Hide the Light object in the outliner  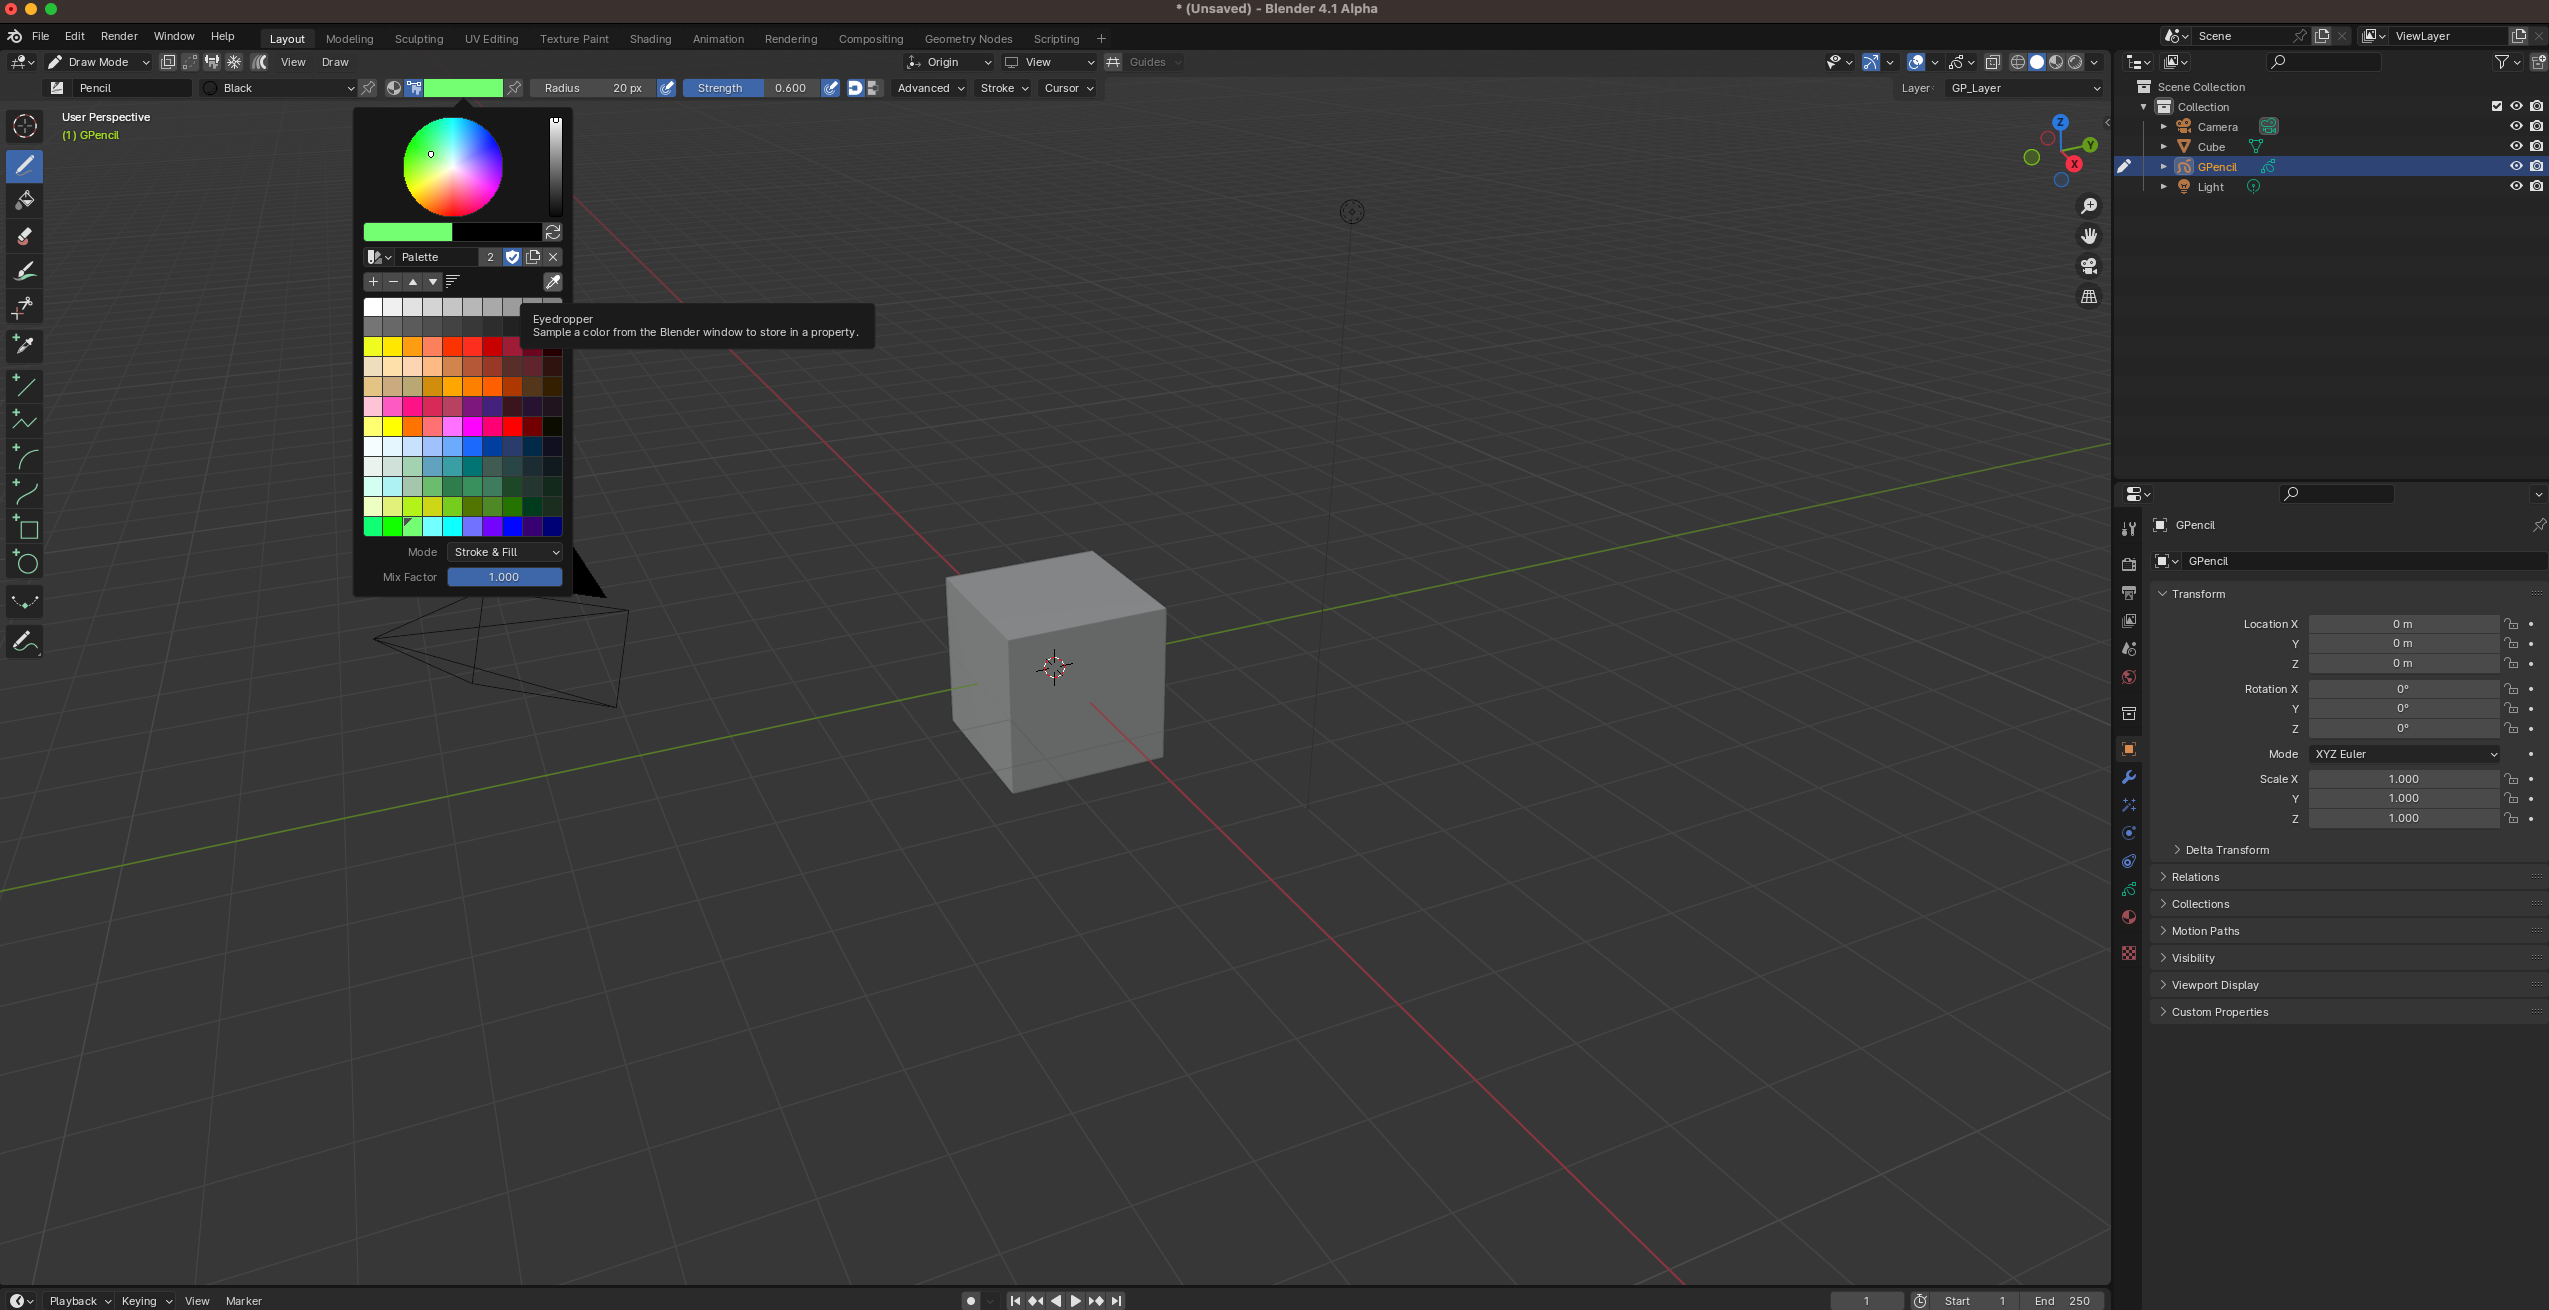(x=2516, y=186)
